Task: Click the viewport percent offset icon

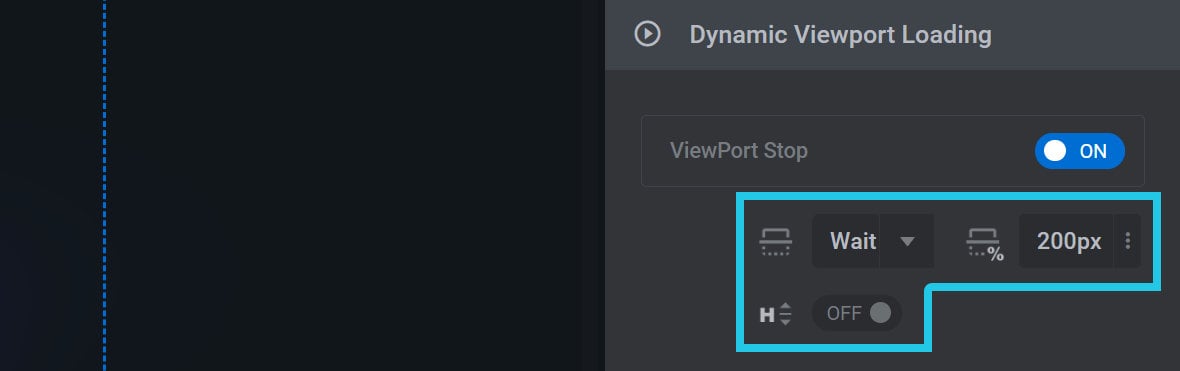Action: coord(985,245)
